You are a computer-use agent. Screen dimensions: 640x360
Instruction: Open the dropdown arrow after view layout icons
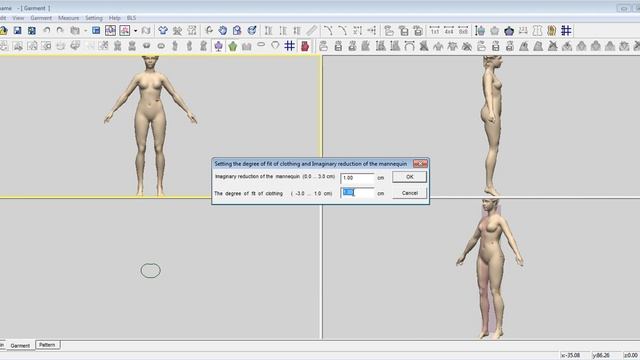coord(135,31)
